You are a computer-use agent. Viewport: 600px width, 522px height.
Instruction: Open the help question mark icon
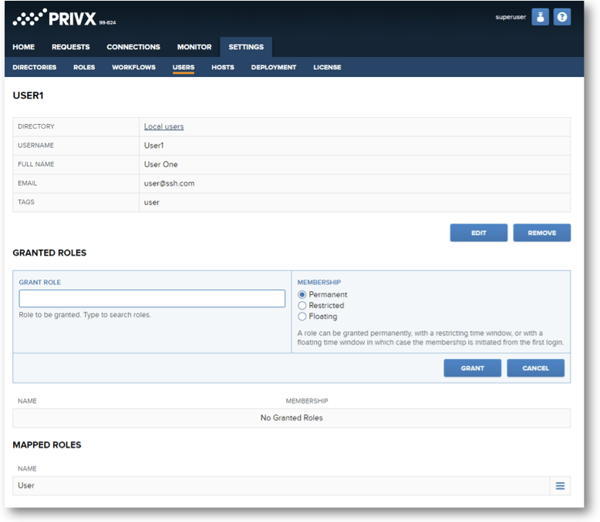click(562, 17)
